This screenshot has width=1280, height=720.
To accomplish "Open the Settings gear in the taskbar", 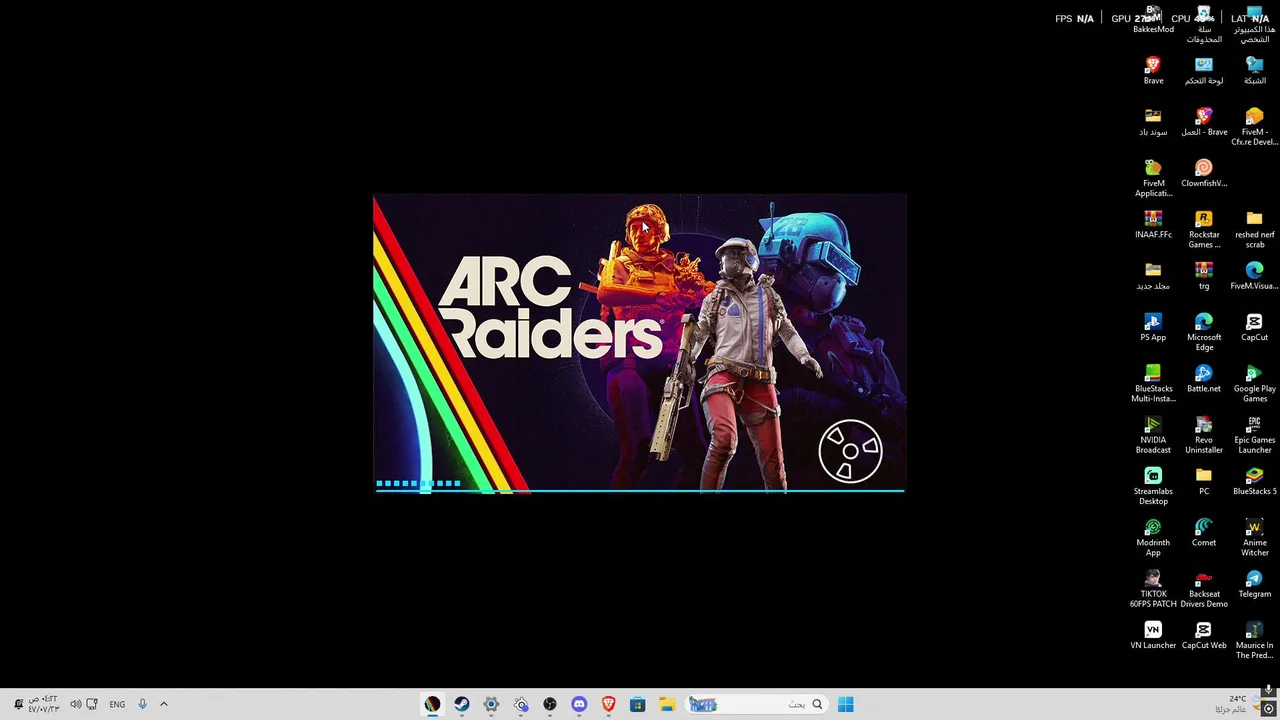I will (x=491, y=704).
